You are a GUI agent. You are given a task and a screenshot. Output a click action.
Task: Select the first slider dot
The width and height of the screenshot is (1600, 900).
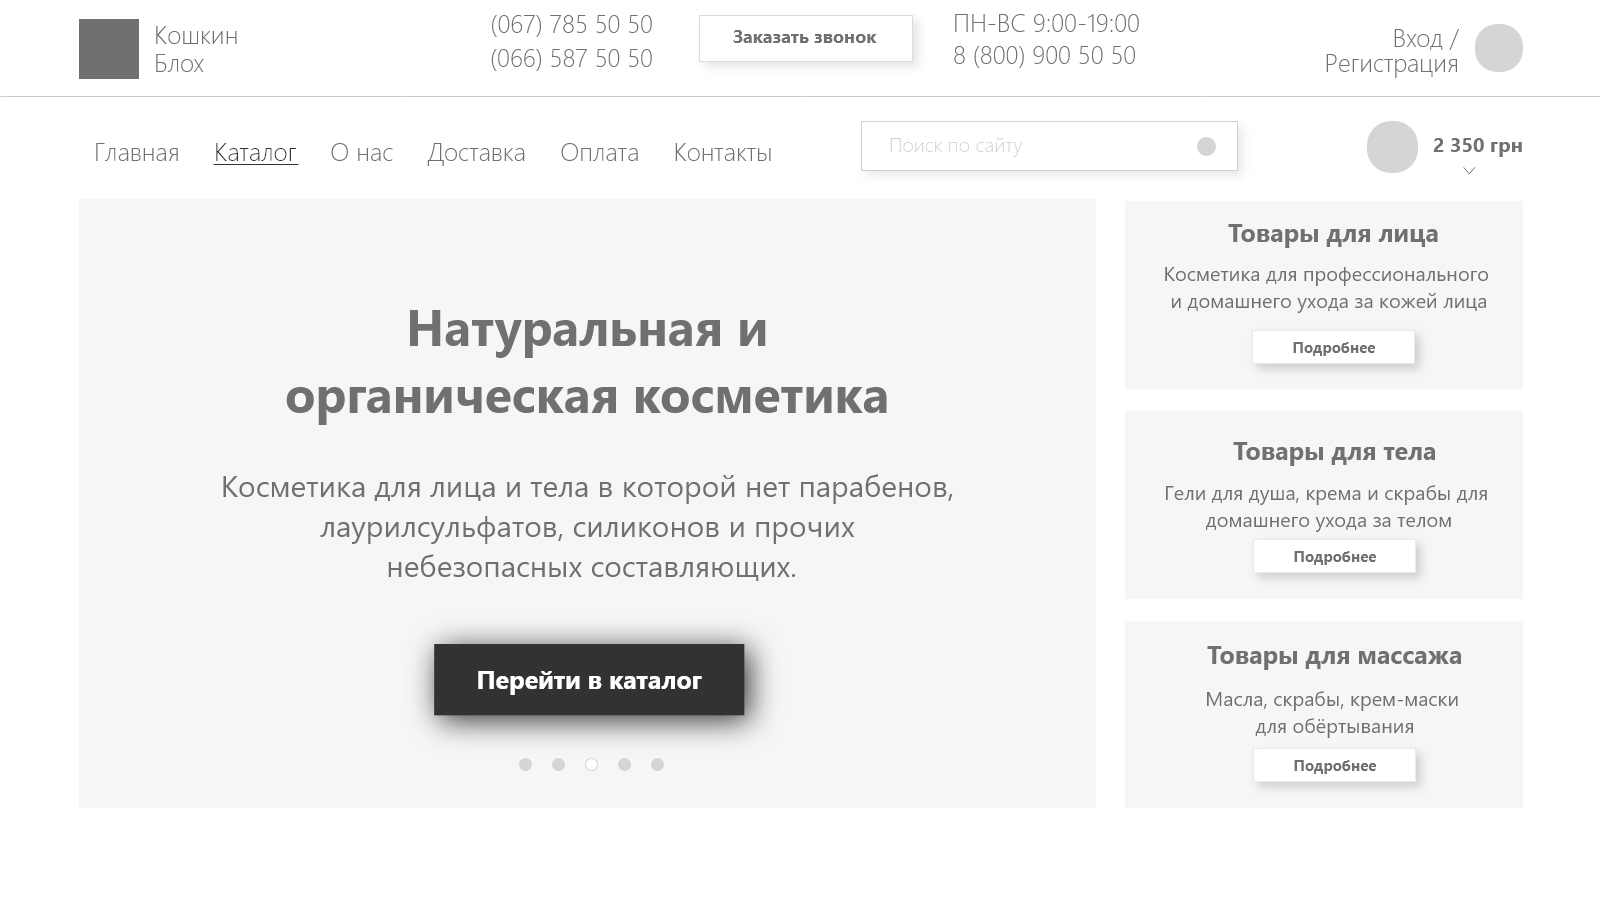[x=525, y=765]
